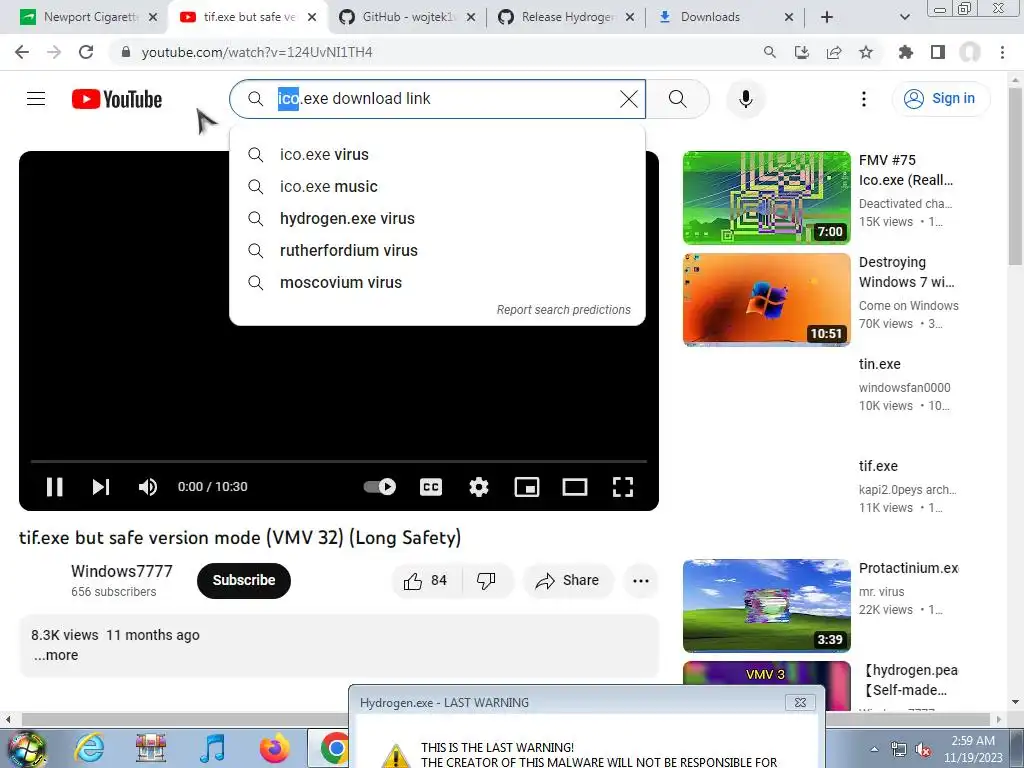Screen dimensions: 1024x768
Task: Mute the video volume
Action: point(148,487)
